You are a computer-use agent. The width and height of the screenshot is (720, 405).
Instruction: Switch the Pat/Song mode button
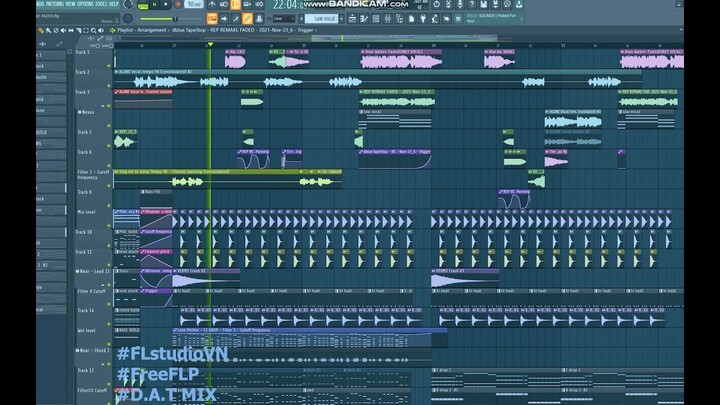143,5
